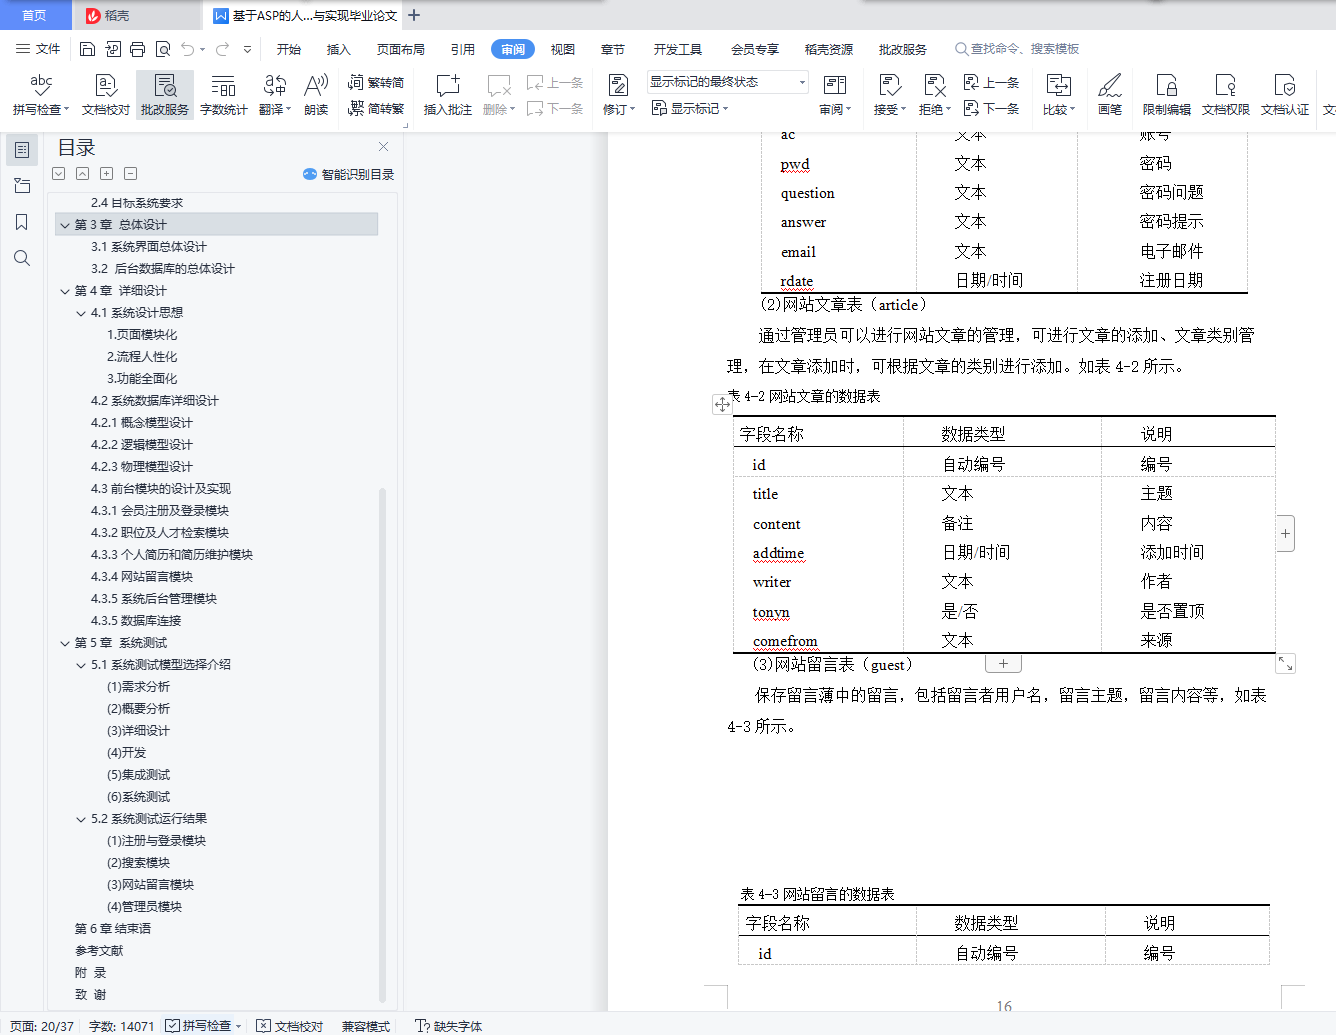Click the 智能识别目录 button
The width and height of the screenshot is (1336, 1035).
tap(349, 174)
